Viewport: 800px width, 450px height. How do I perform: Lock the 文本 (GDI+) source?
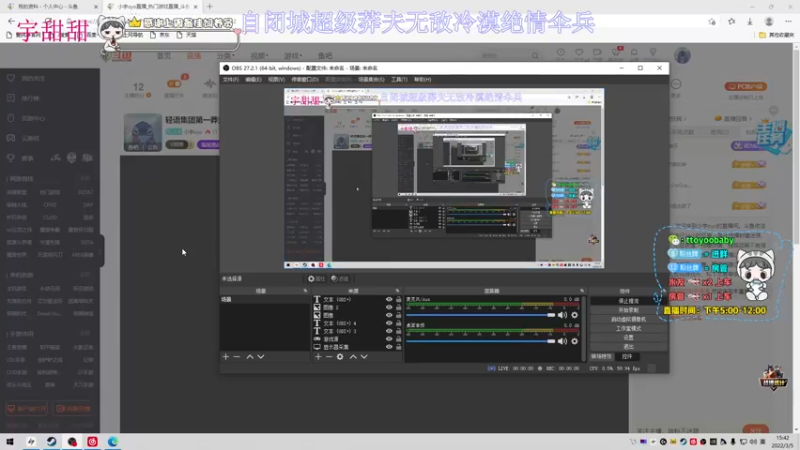point(398,299)
